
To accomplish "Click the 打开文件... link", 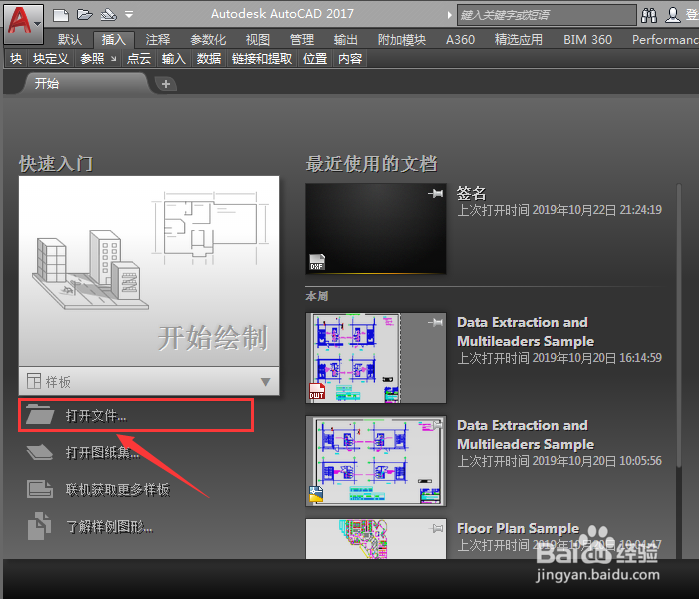I will click(x=96, y=415).
